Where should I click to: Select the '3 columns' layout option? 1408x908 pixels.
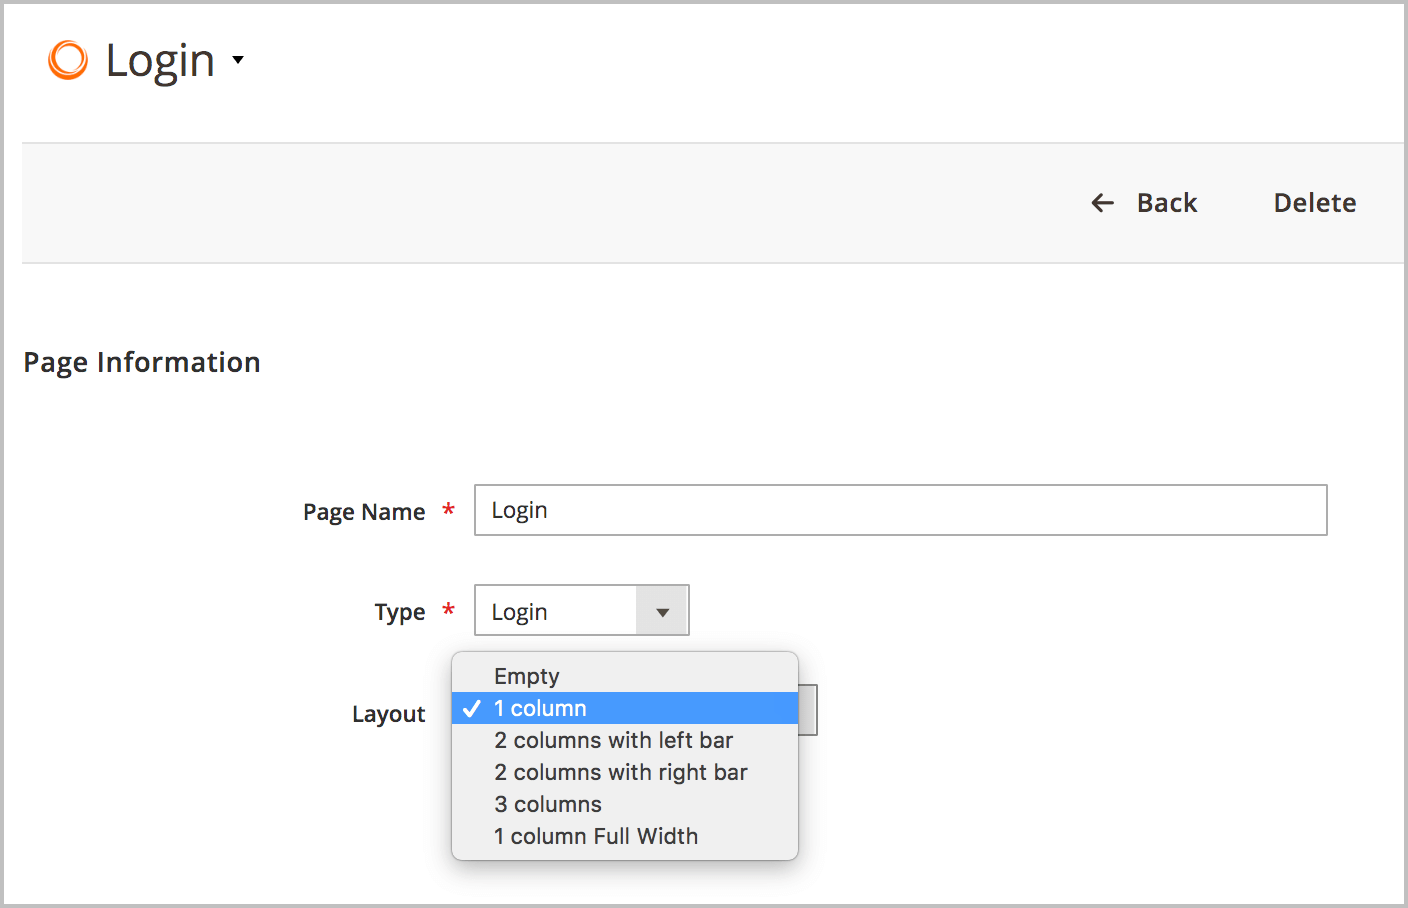[x=548, y=804]
